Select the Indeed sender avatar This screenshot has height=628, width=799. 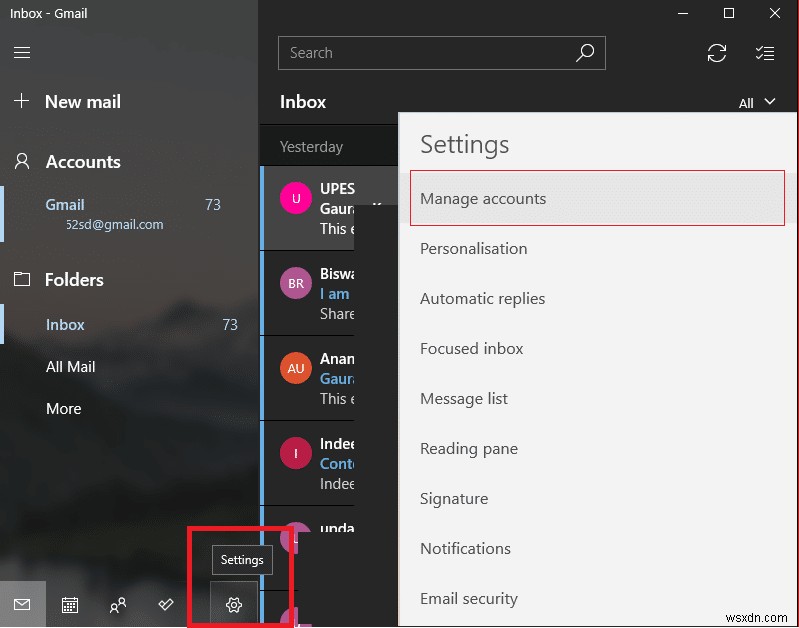(296, 453)
